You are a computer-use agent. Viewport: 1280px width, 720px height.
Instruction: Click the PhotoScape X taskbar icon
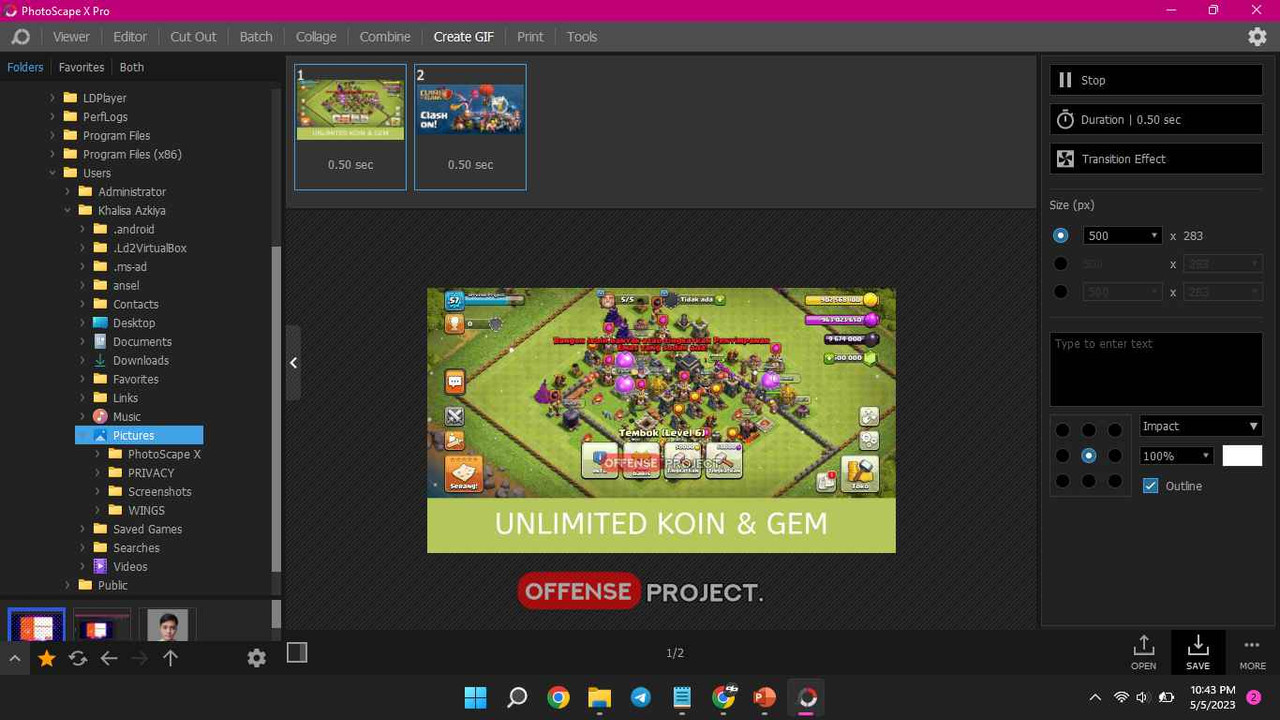pos(807,697)
